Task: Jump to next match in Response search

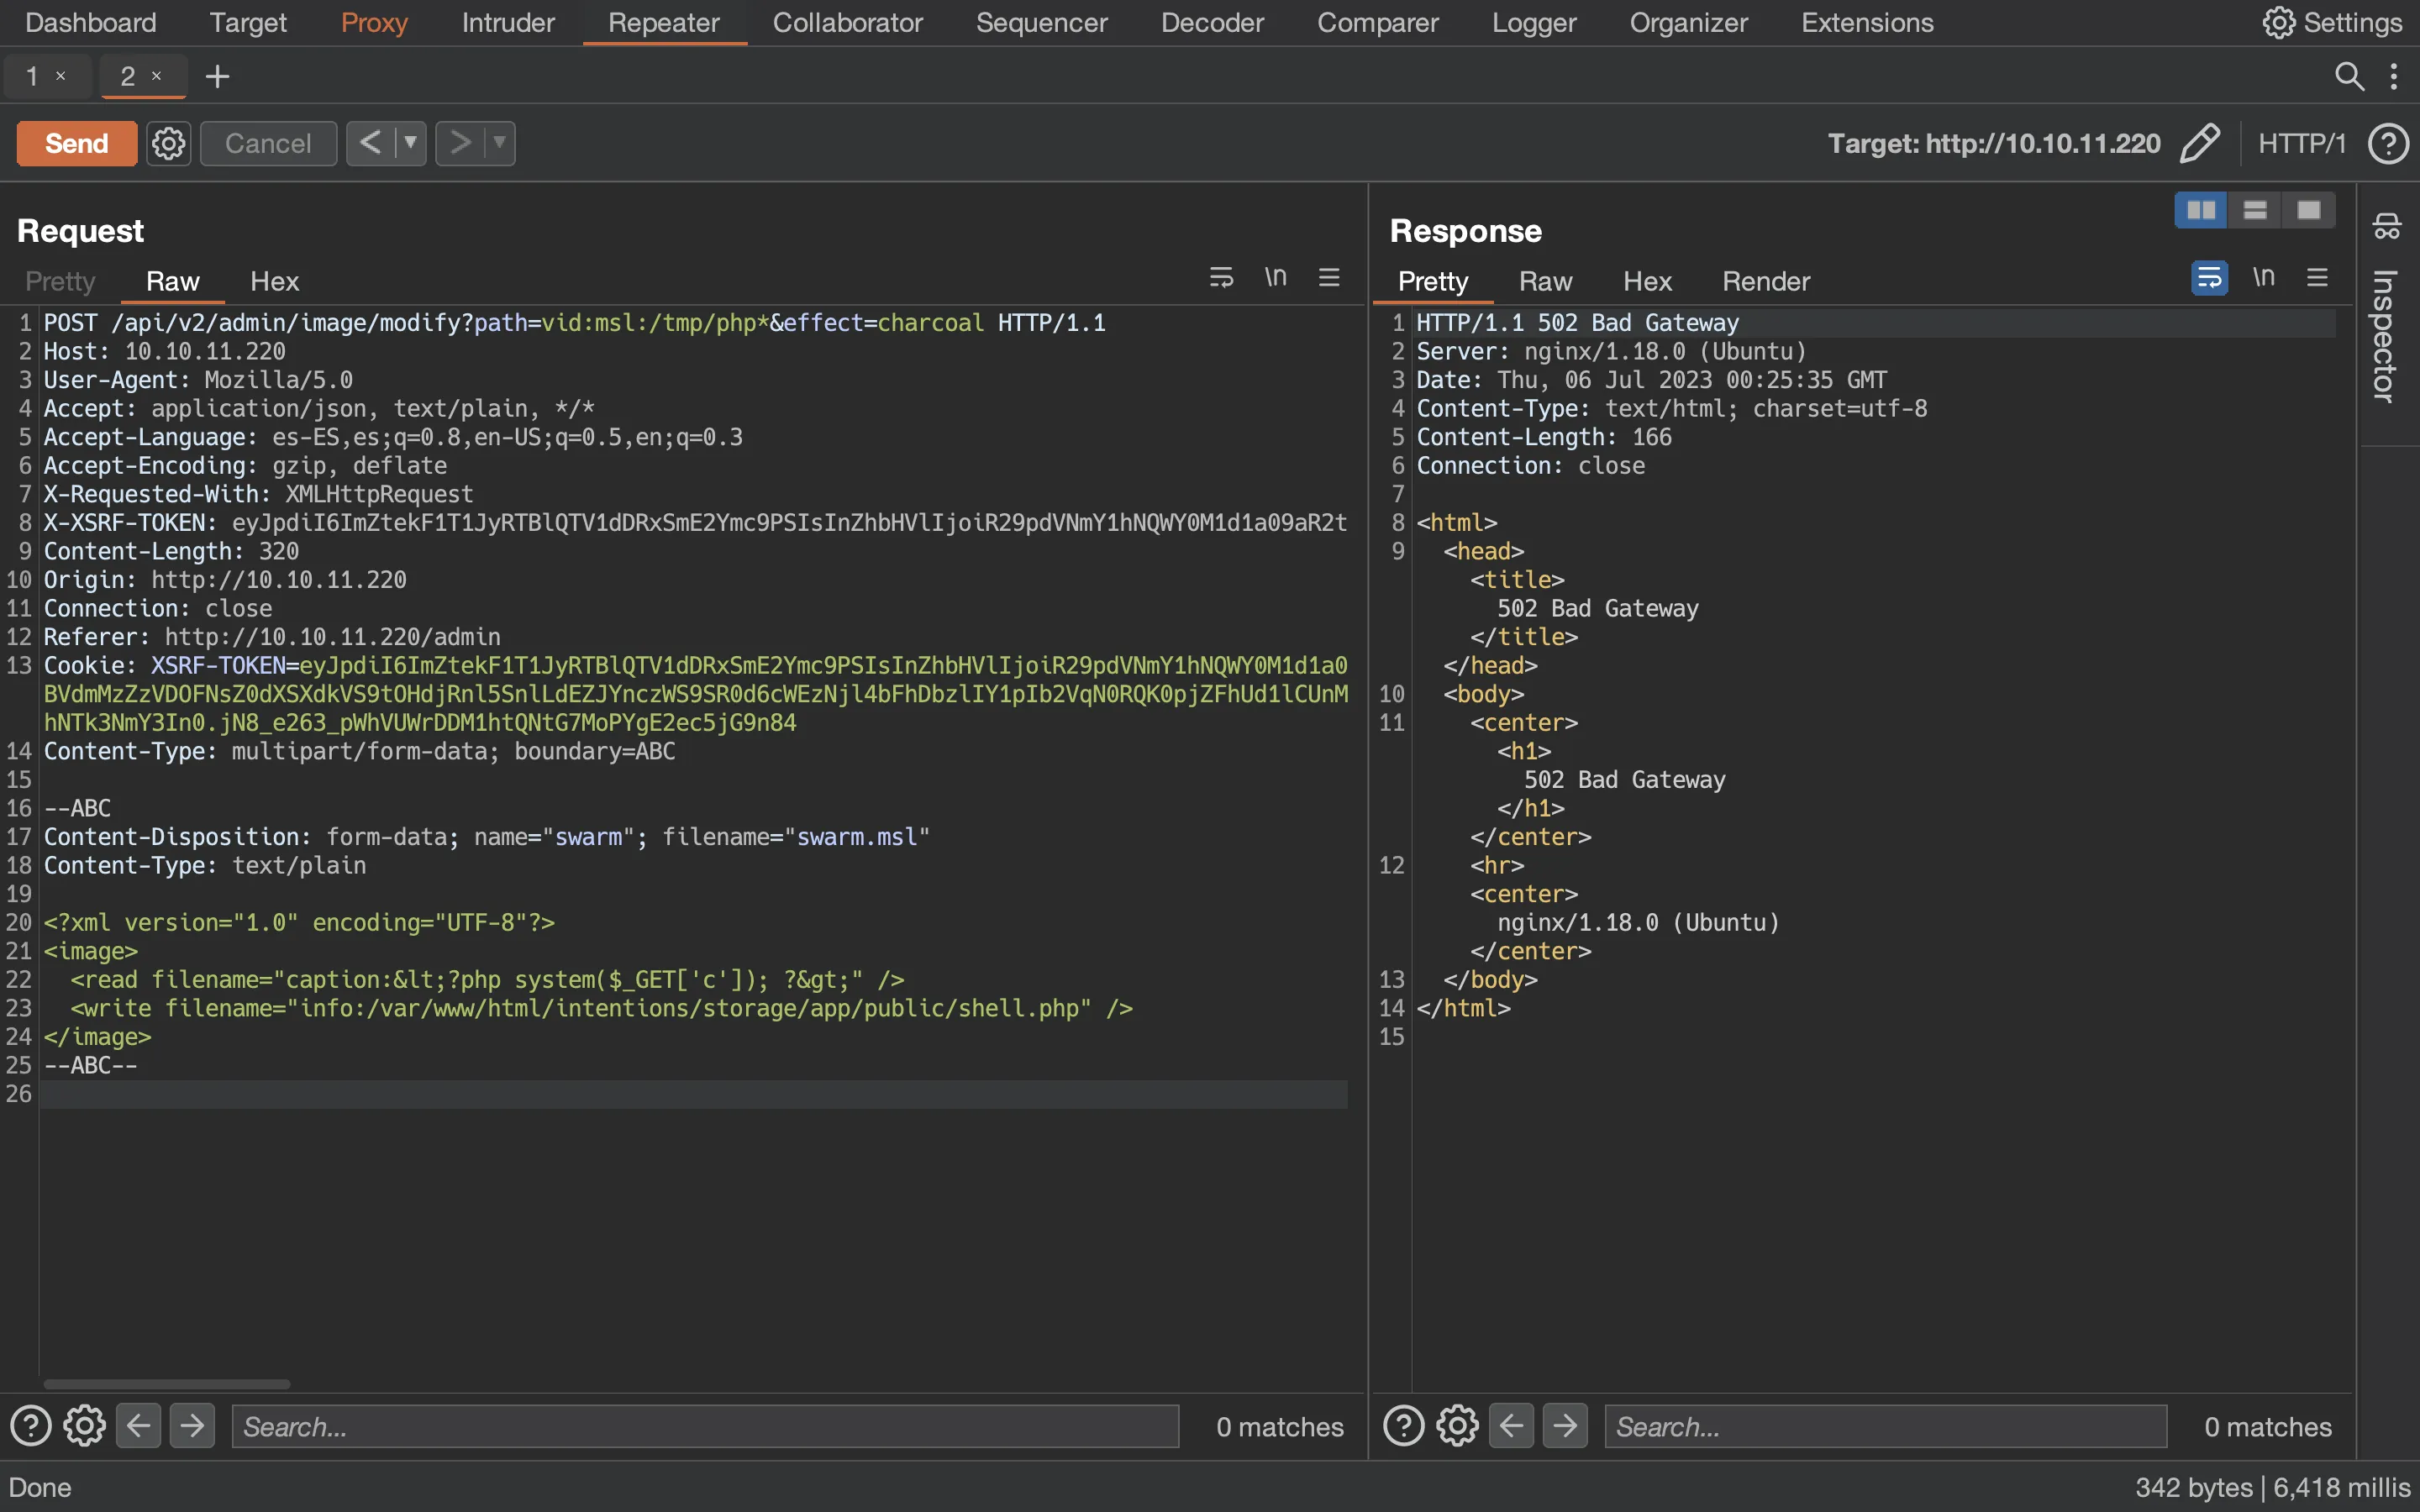Action: (x=1565, y=1426)
